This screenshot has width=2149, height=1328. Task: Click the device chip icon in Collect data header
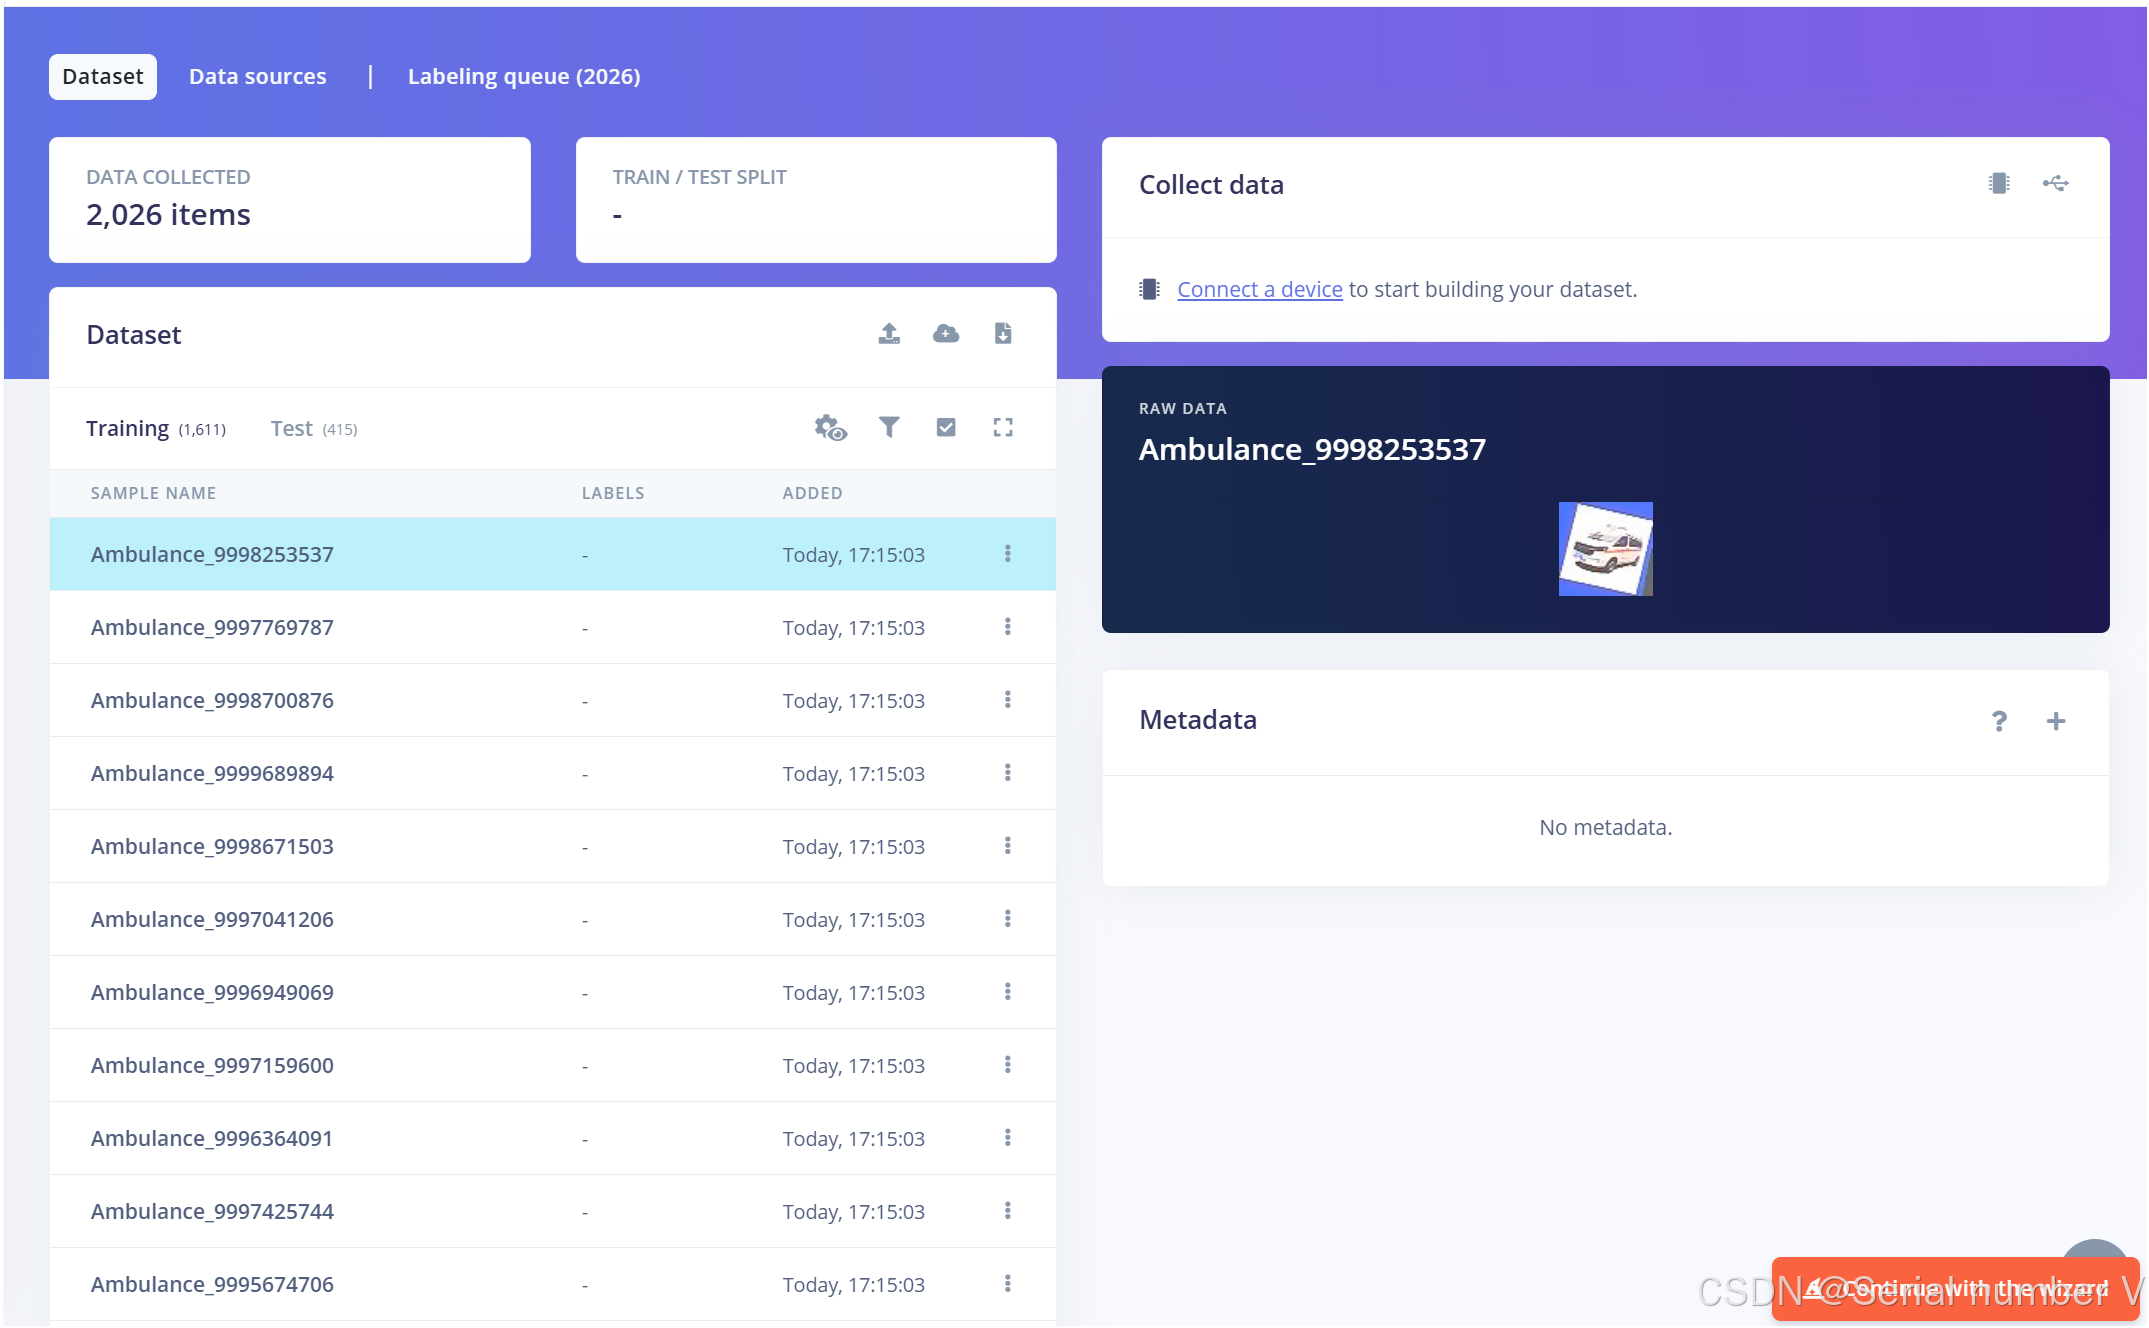click(1998, 183)
